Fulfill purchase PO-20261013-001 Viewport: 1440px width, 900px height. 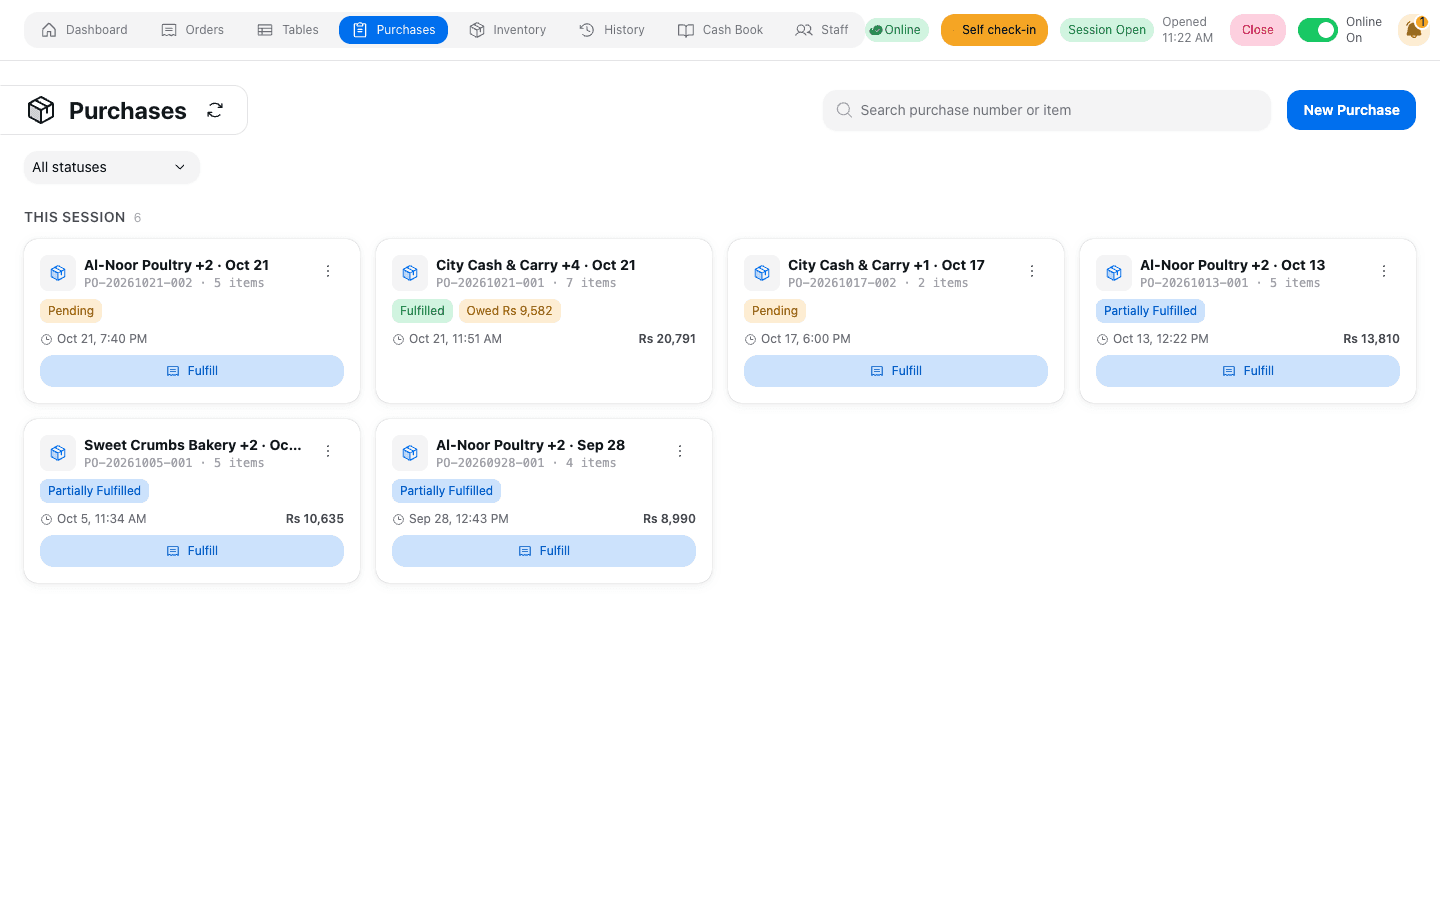(x=1248, y=371)
